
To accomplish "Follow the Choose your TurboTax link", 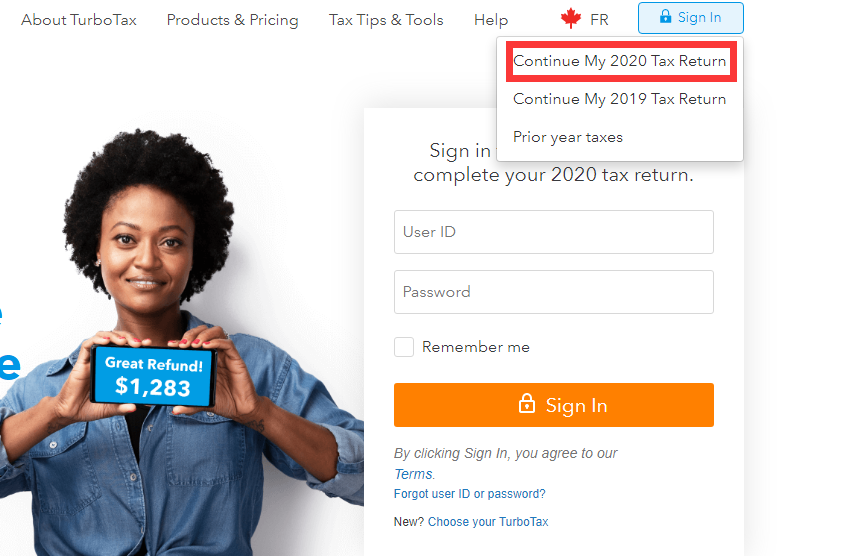I will 488,522.
